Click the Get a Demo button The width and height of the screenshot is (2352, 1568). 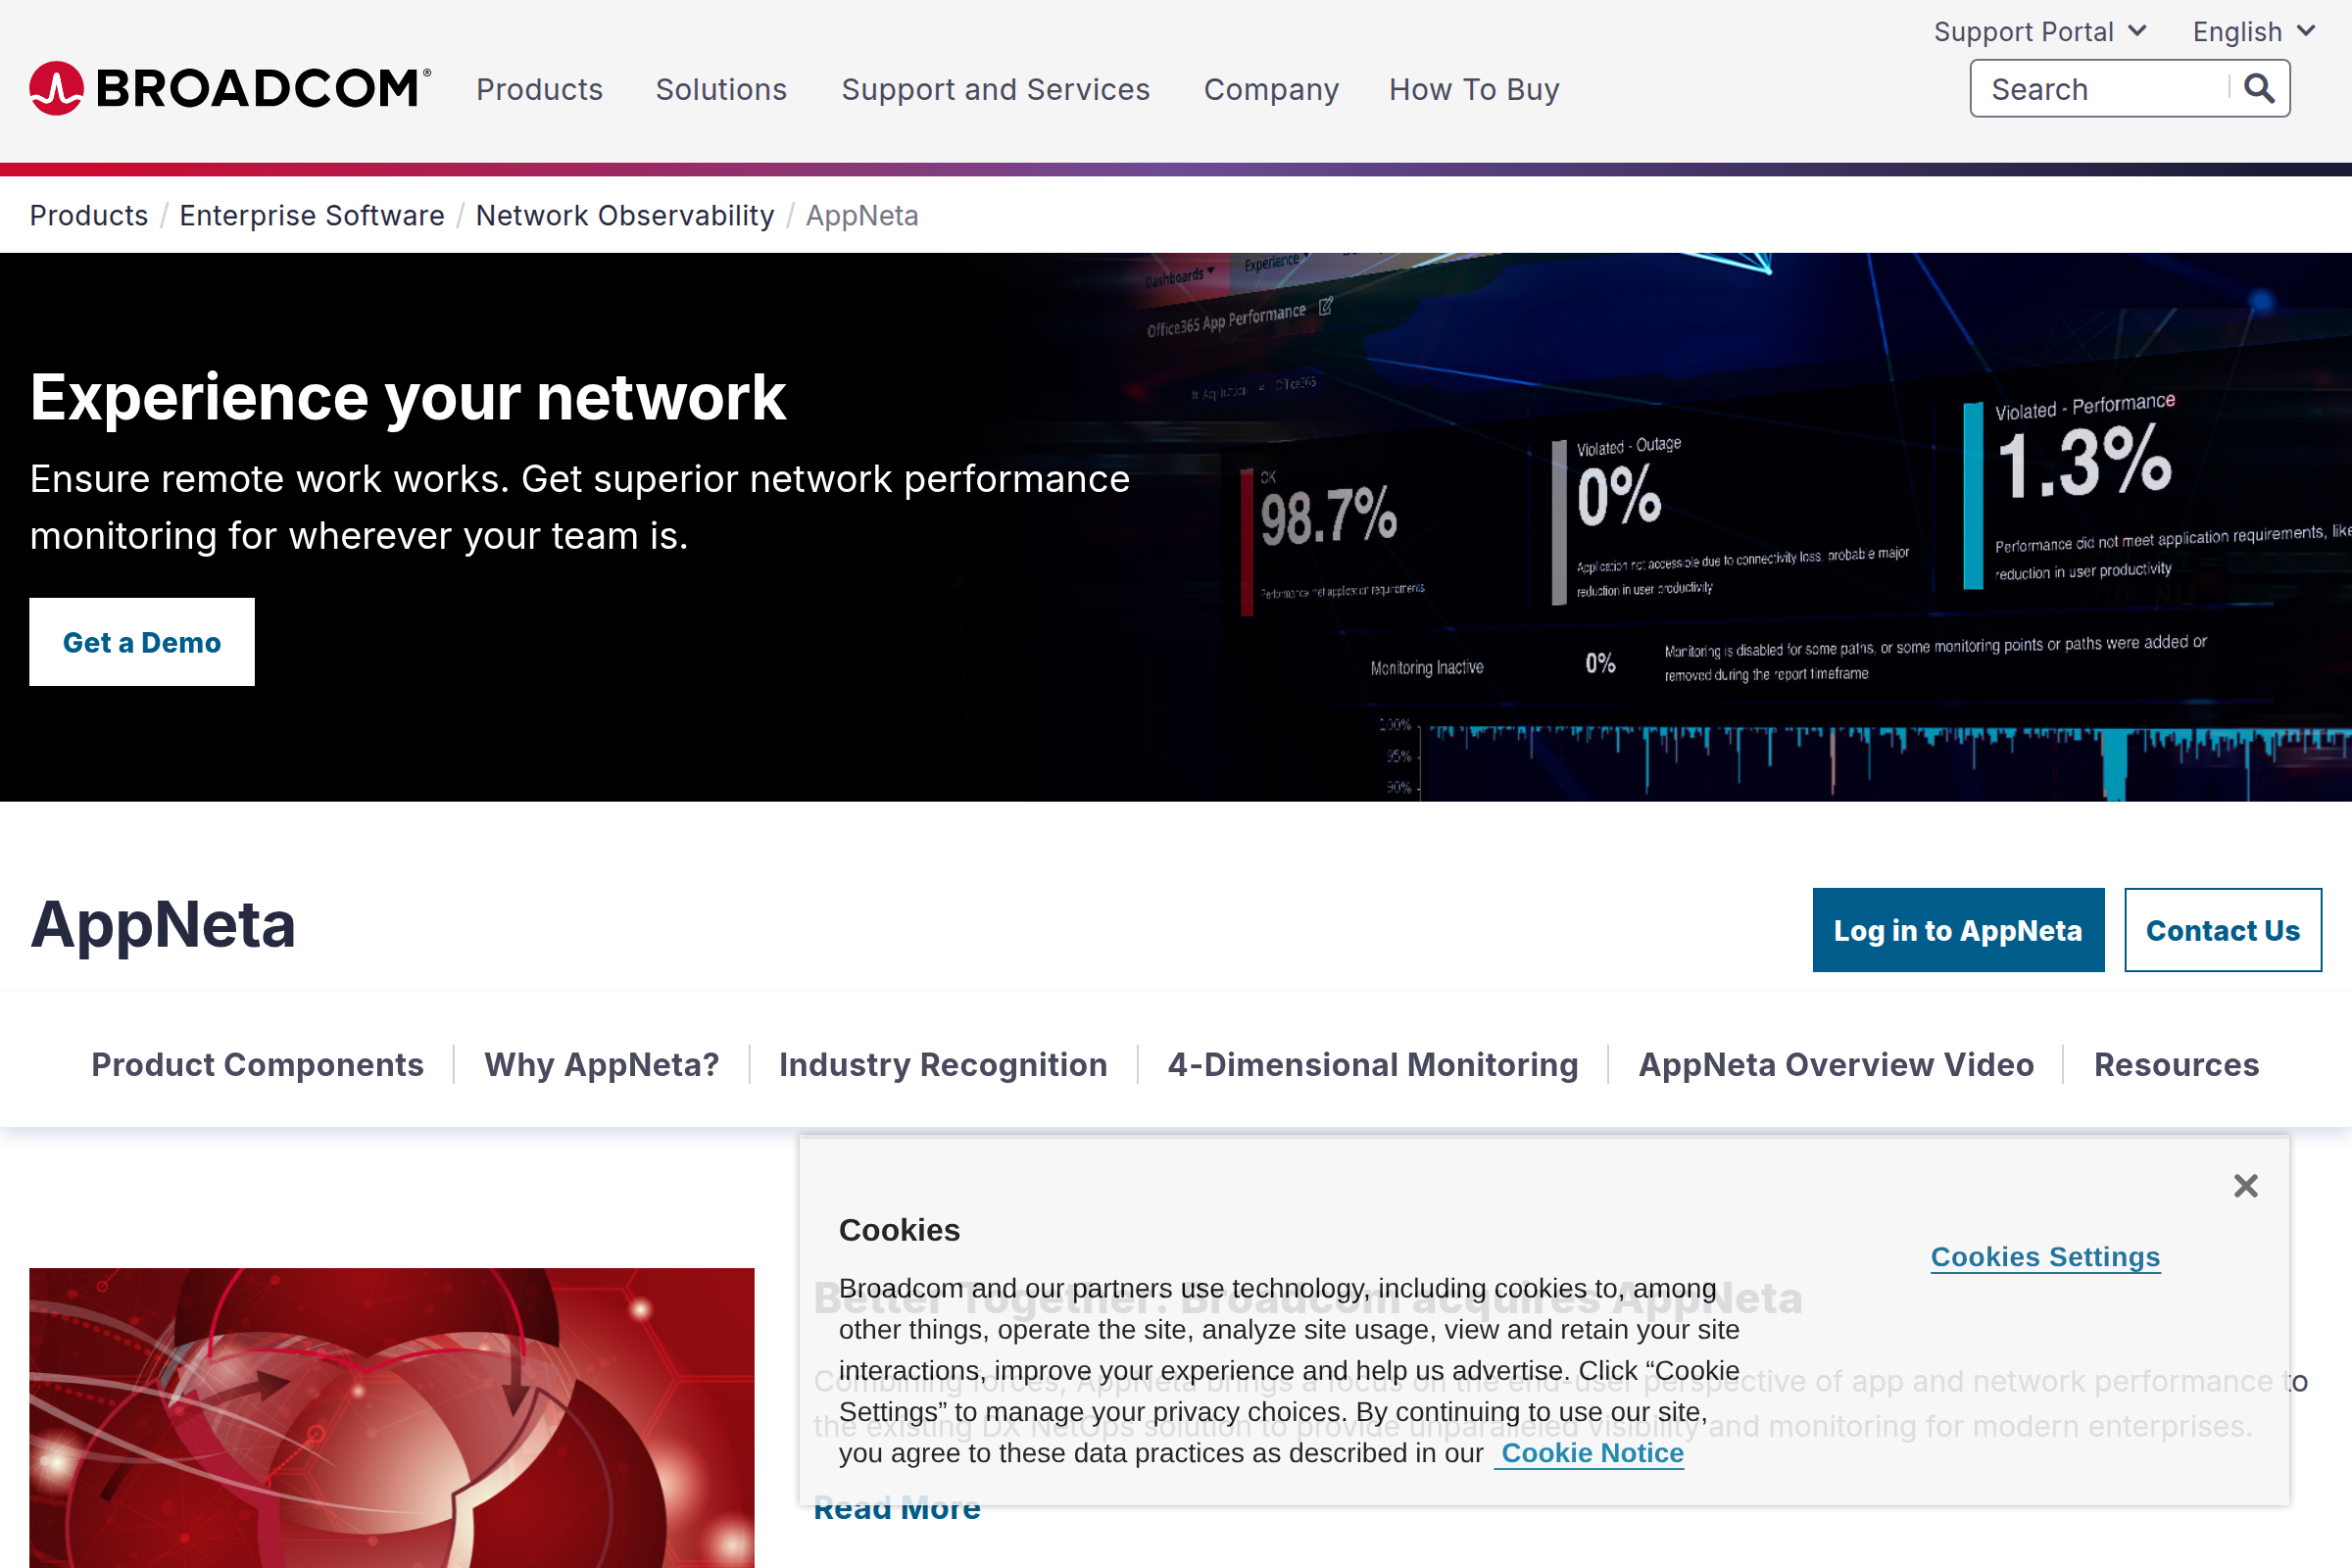click(x=142, y=642)
